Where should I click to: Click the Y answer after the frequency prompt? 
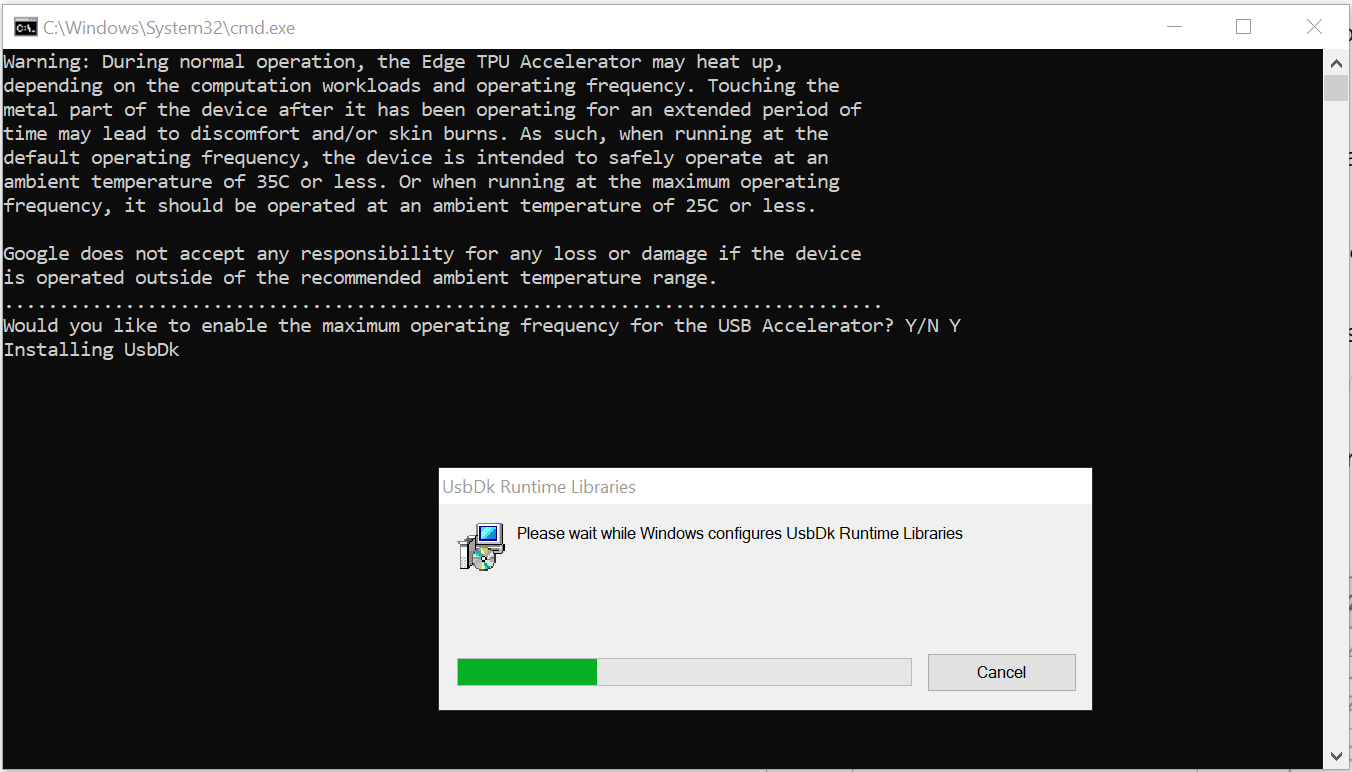957,325
